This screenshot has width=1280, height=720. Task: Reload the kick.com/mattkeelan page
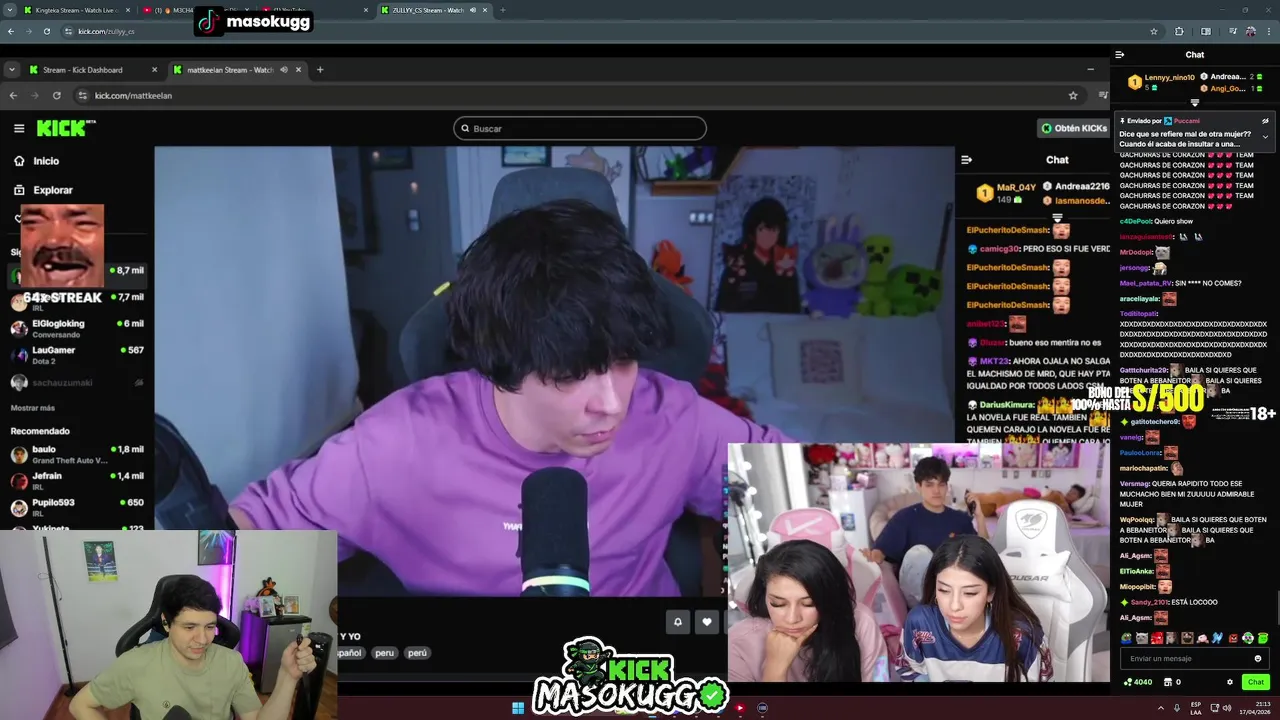(x=56, y=96)
